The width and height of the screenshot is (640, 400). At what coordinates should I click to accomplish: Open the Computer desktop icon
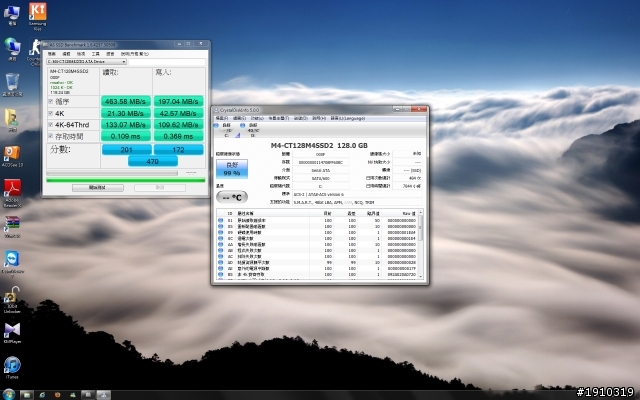pyautogui.click(x=12, y=15)
